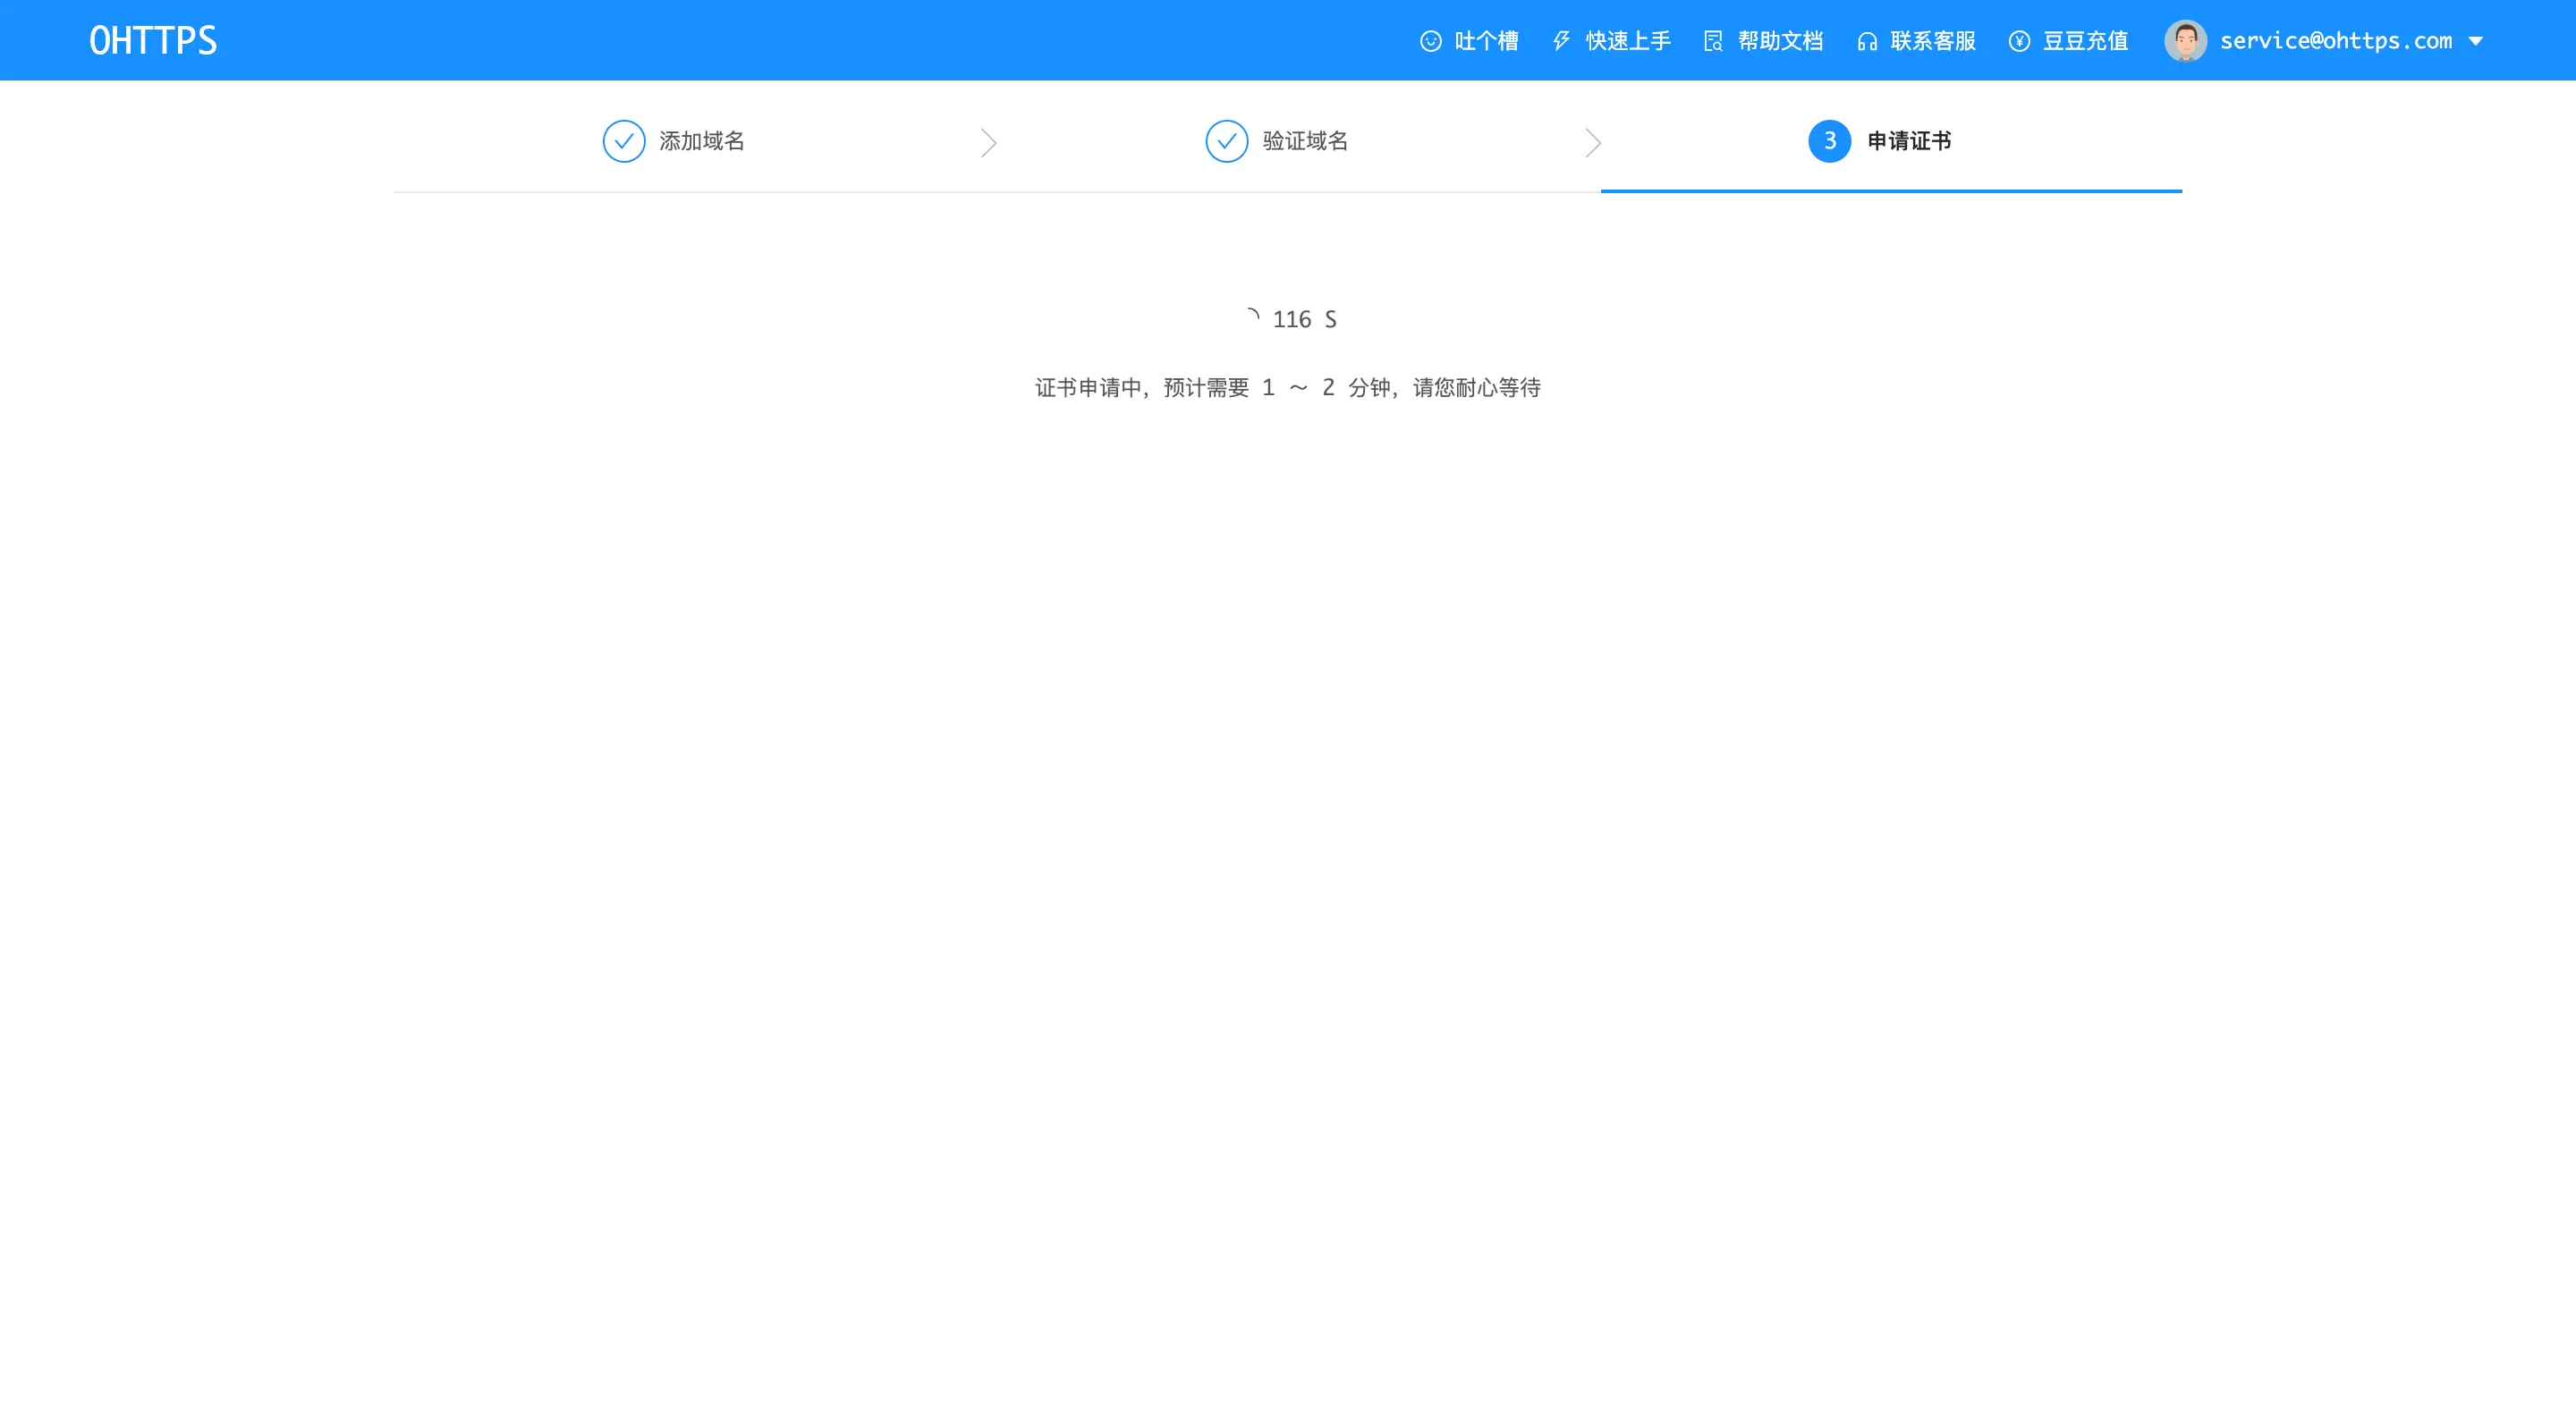Click chevron arrow after 验证域名 step
This screenshot has width=2576, height=1411.
coord(1593,142)
